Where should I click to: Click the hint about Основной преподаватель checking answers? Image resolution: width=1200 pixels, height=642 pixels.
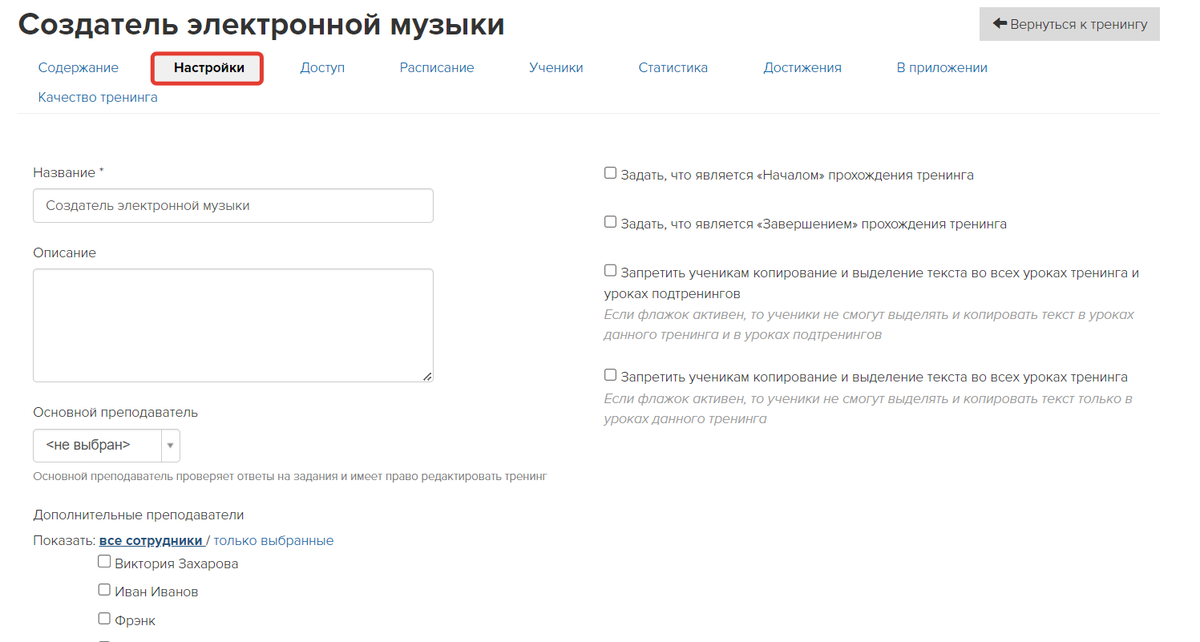290,477
